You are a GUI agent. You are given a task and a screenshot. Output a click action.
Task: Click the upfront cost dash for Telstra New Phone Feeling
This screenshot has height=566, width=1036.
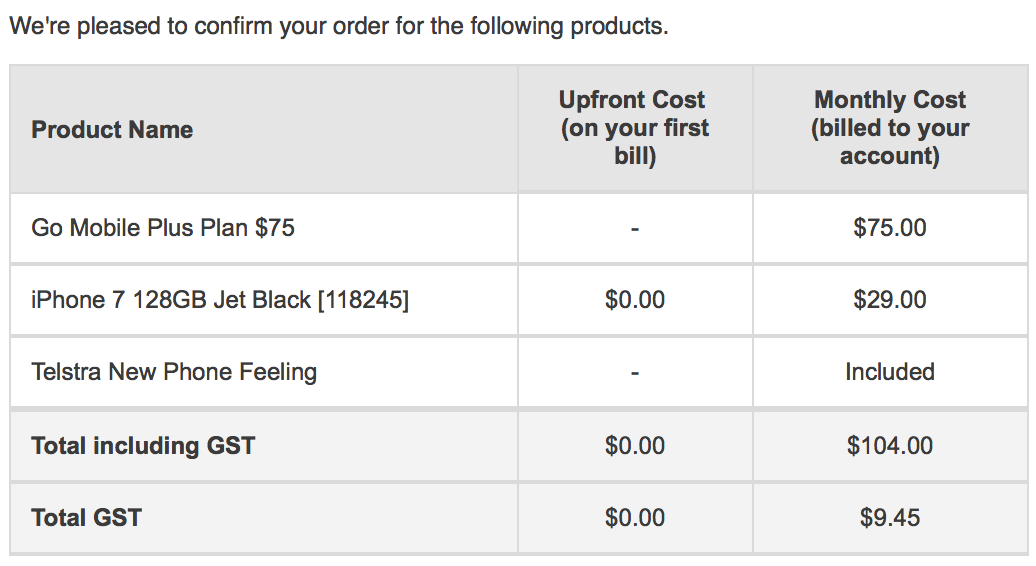pos(634,373)
